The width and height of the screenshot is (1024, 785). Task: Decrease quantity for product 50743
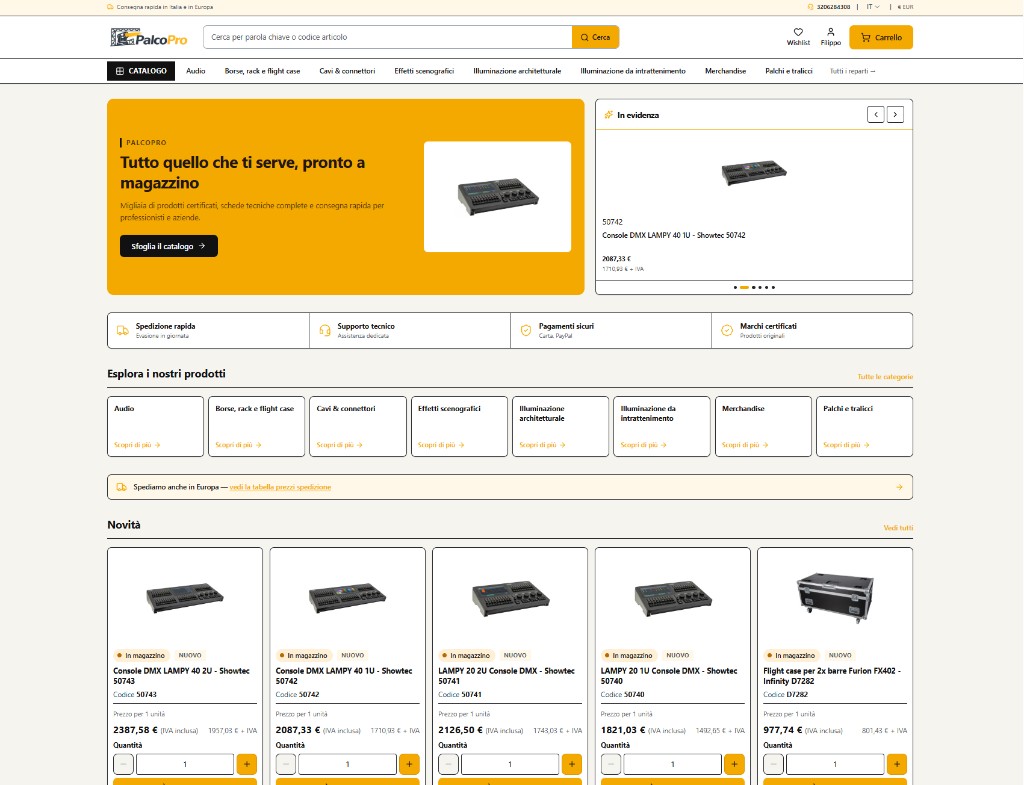tap(123, 764)
